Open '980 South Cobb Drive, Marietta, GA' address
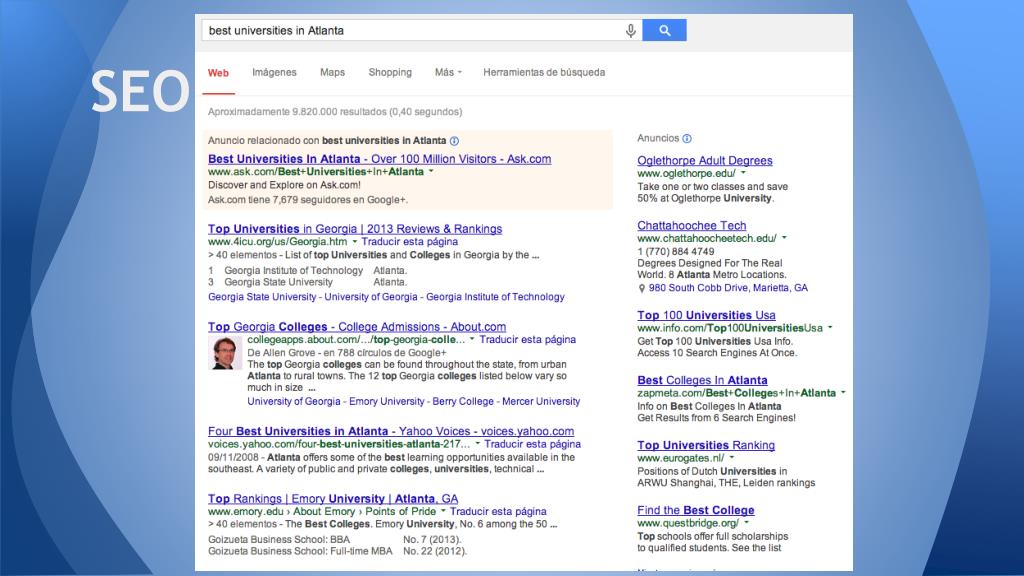The width and height of the screenshot is (1024, 576). click(x=728, y=288)
